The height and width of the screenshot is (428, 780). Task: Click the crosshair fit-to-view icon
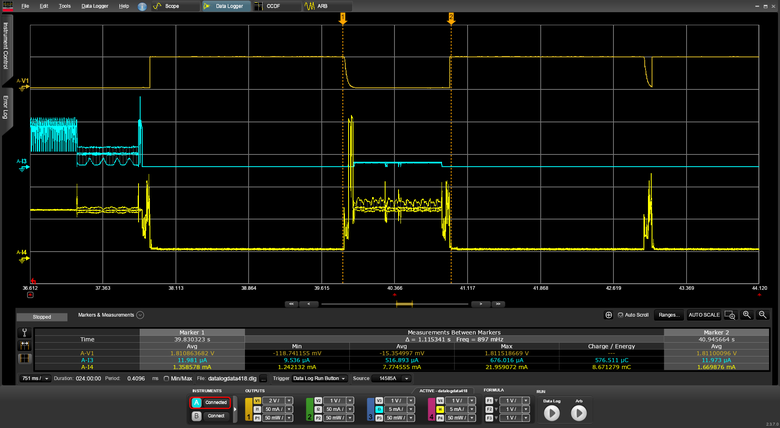[608, 315]
